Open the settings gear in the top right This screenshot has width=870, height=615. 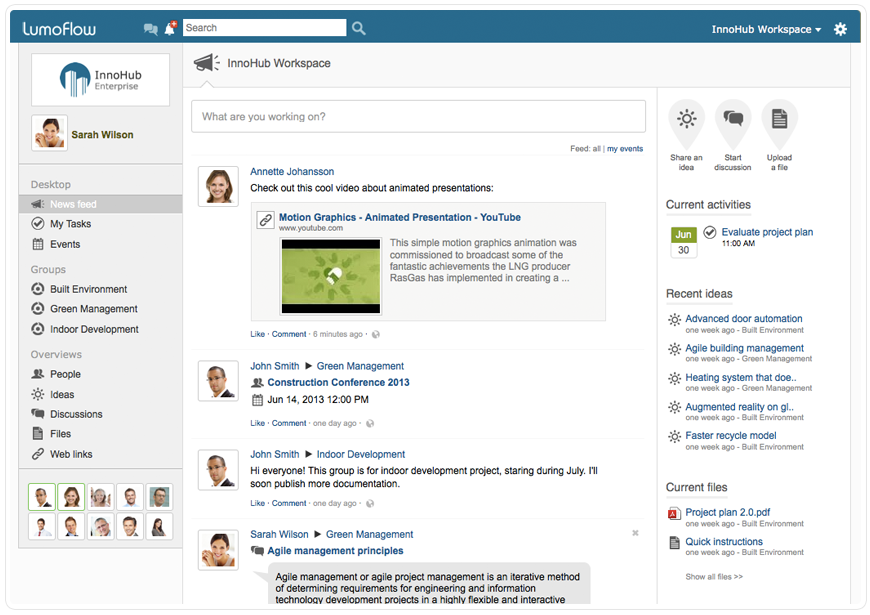(x=840, y=29)
